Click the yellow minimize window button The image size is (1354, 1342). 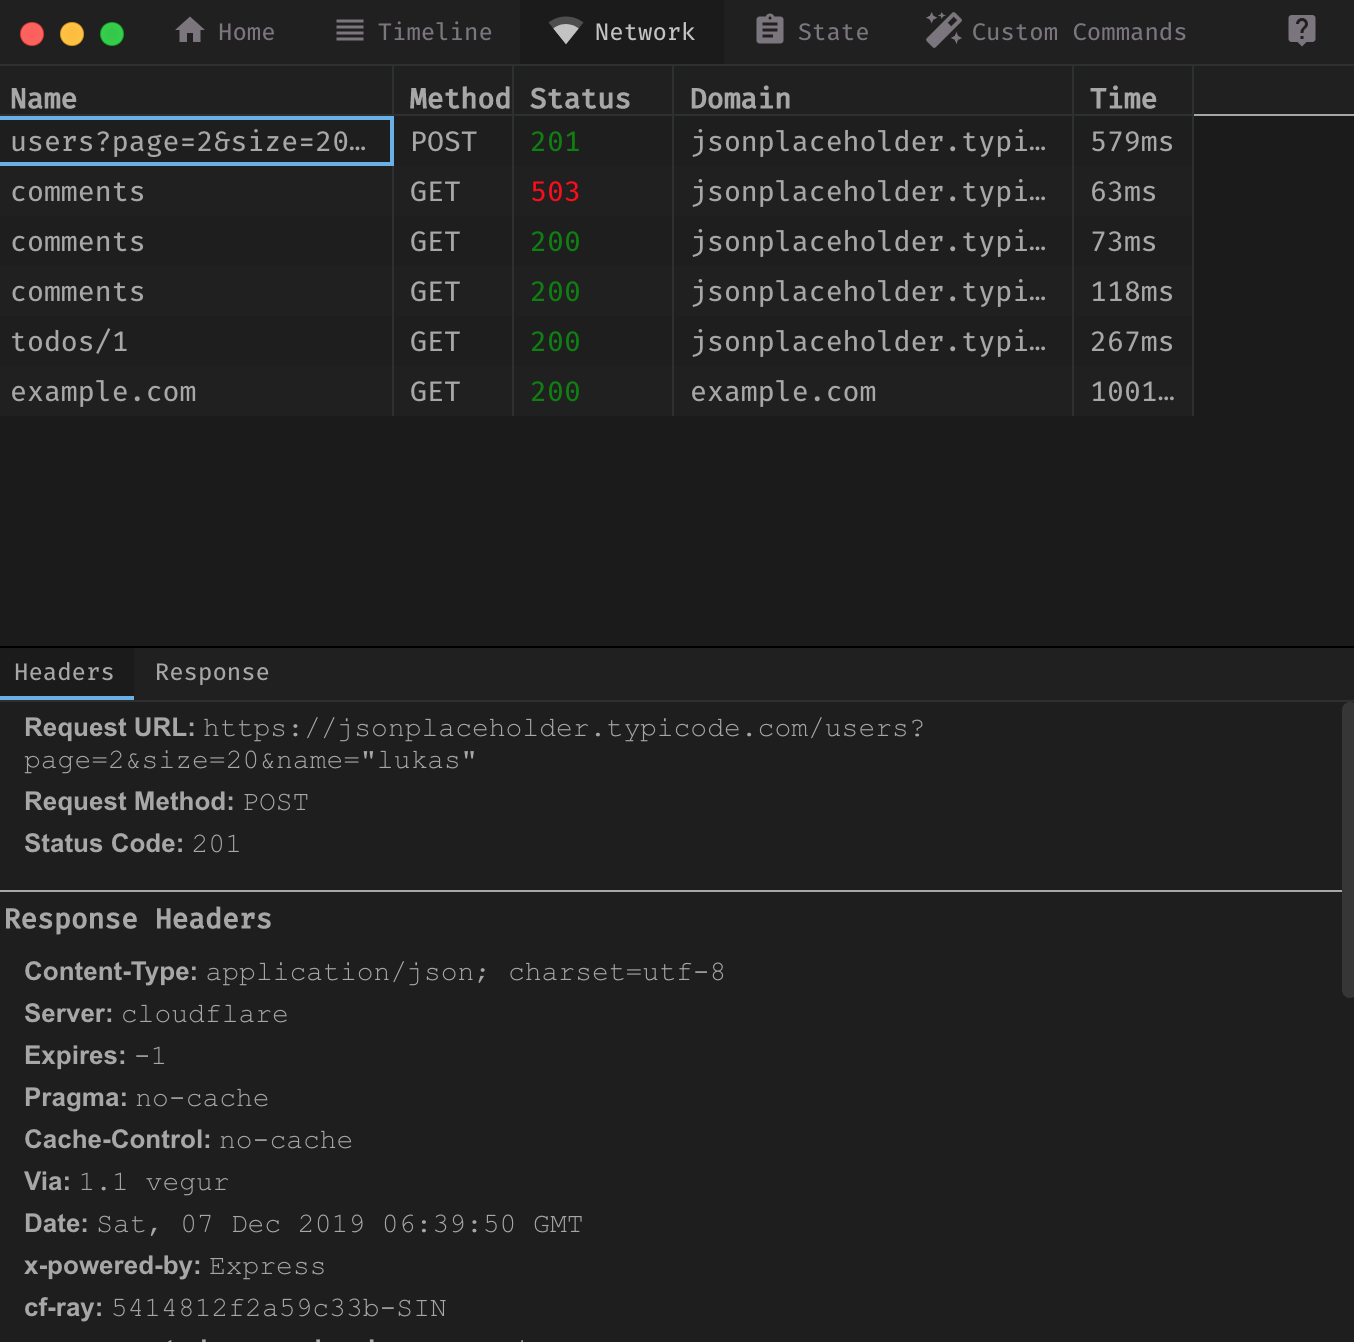coord(72,34)
